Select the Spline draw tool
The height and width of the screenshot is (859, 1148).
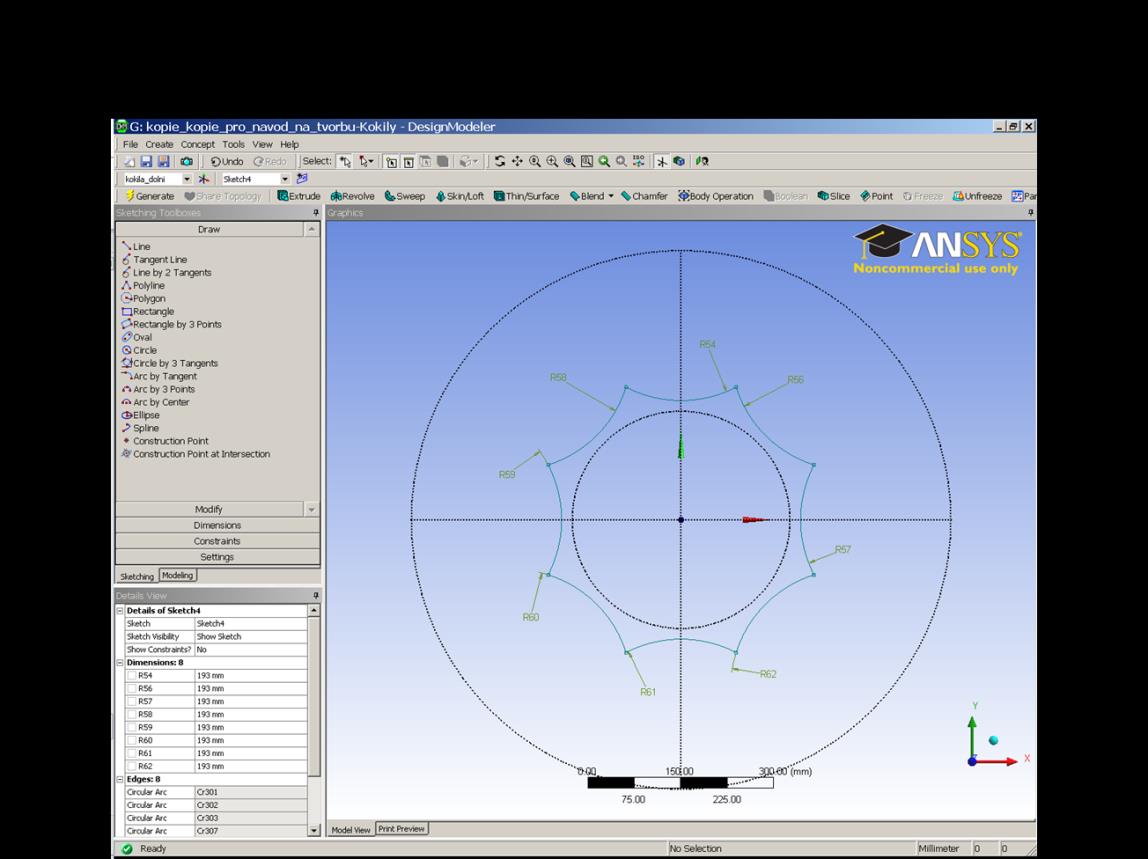[141, 428]
